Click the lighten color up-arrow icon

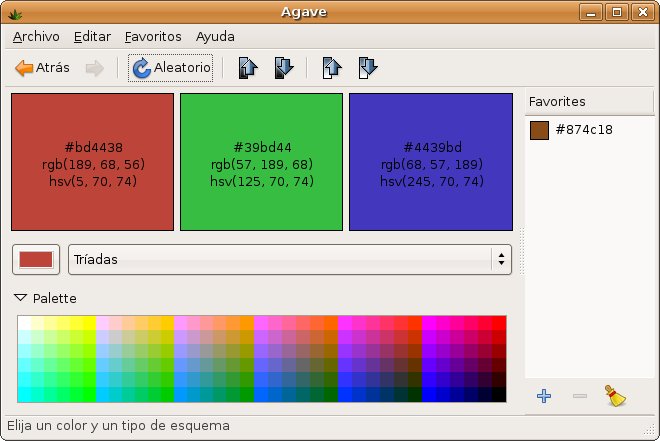[248, 68]
